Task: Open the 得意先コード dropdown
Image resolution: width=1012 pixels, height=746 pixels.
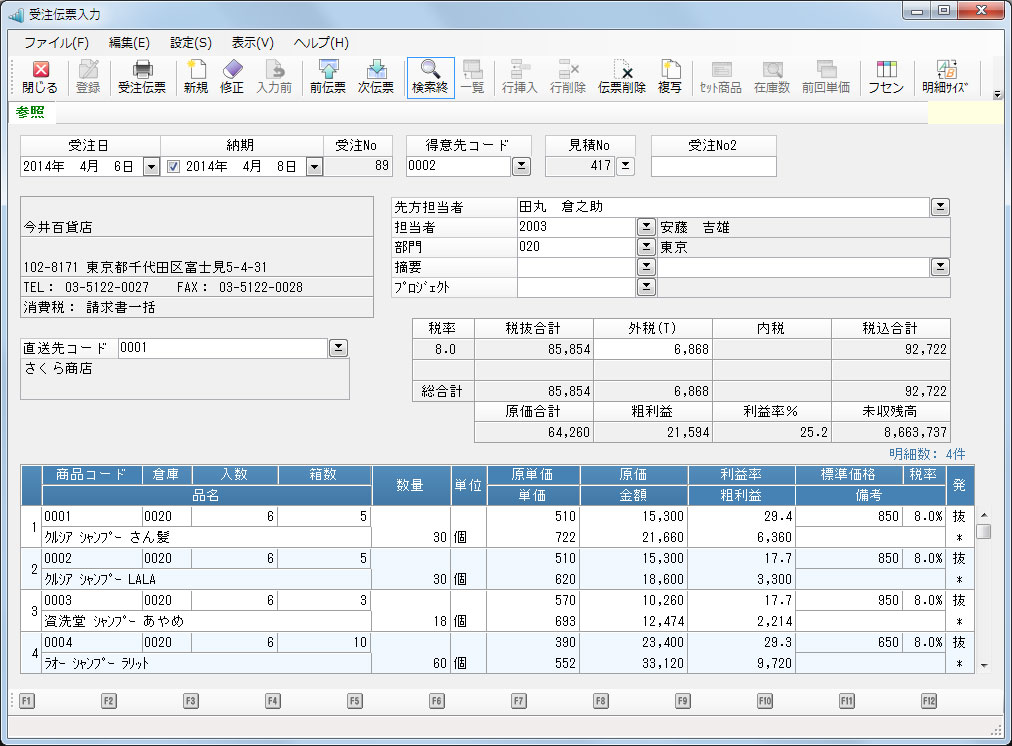Action: point(521,167)
